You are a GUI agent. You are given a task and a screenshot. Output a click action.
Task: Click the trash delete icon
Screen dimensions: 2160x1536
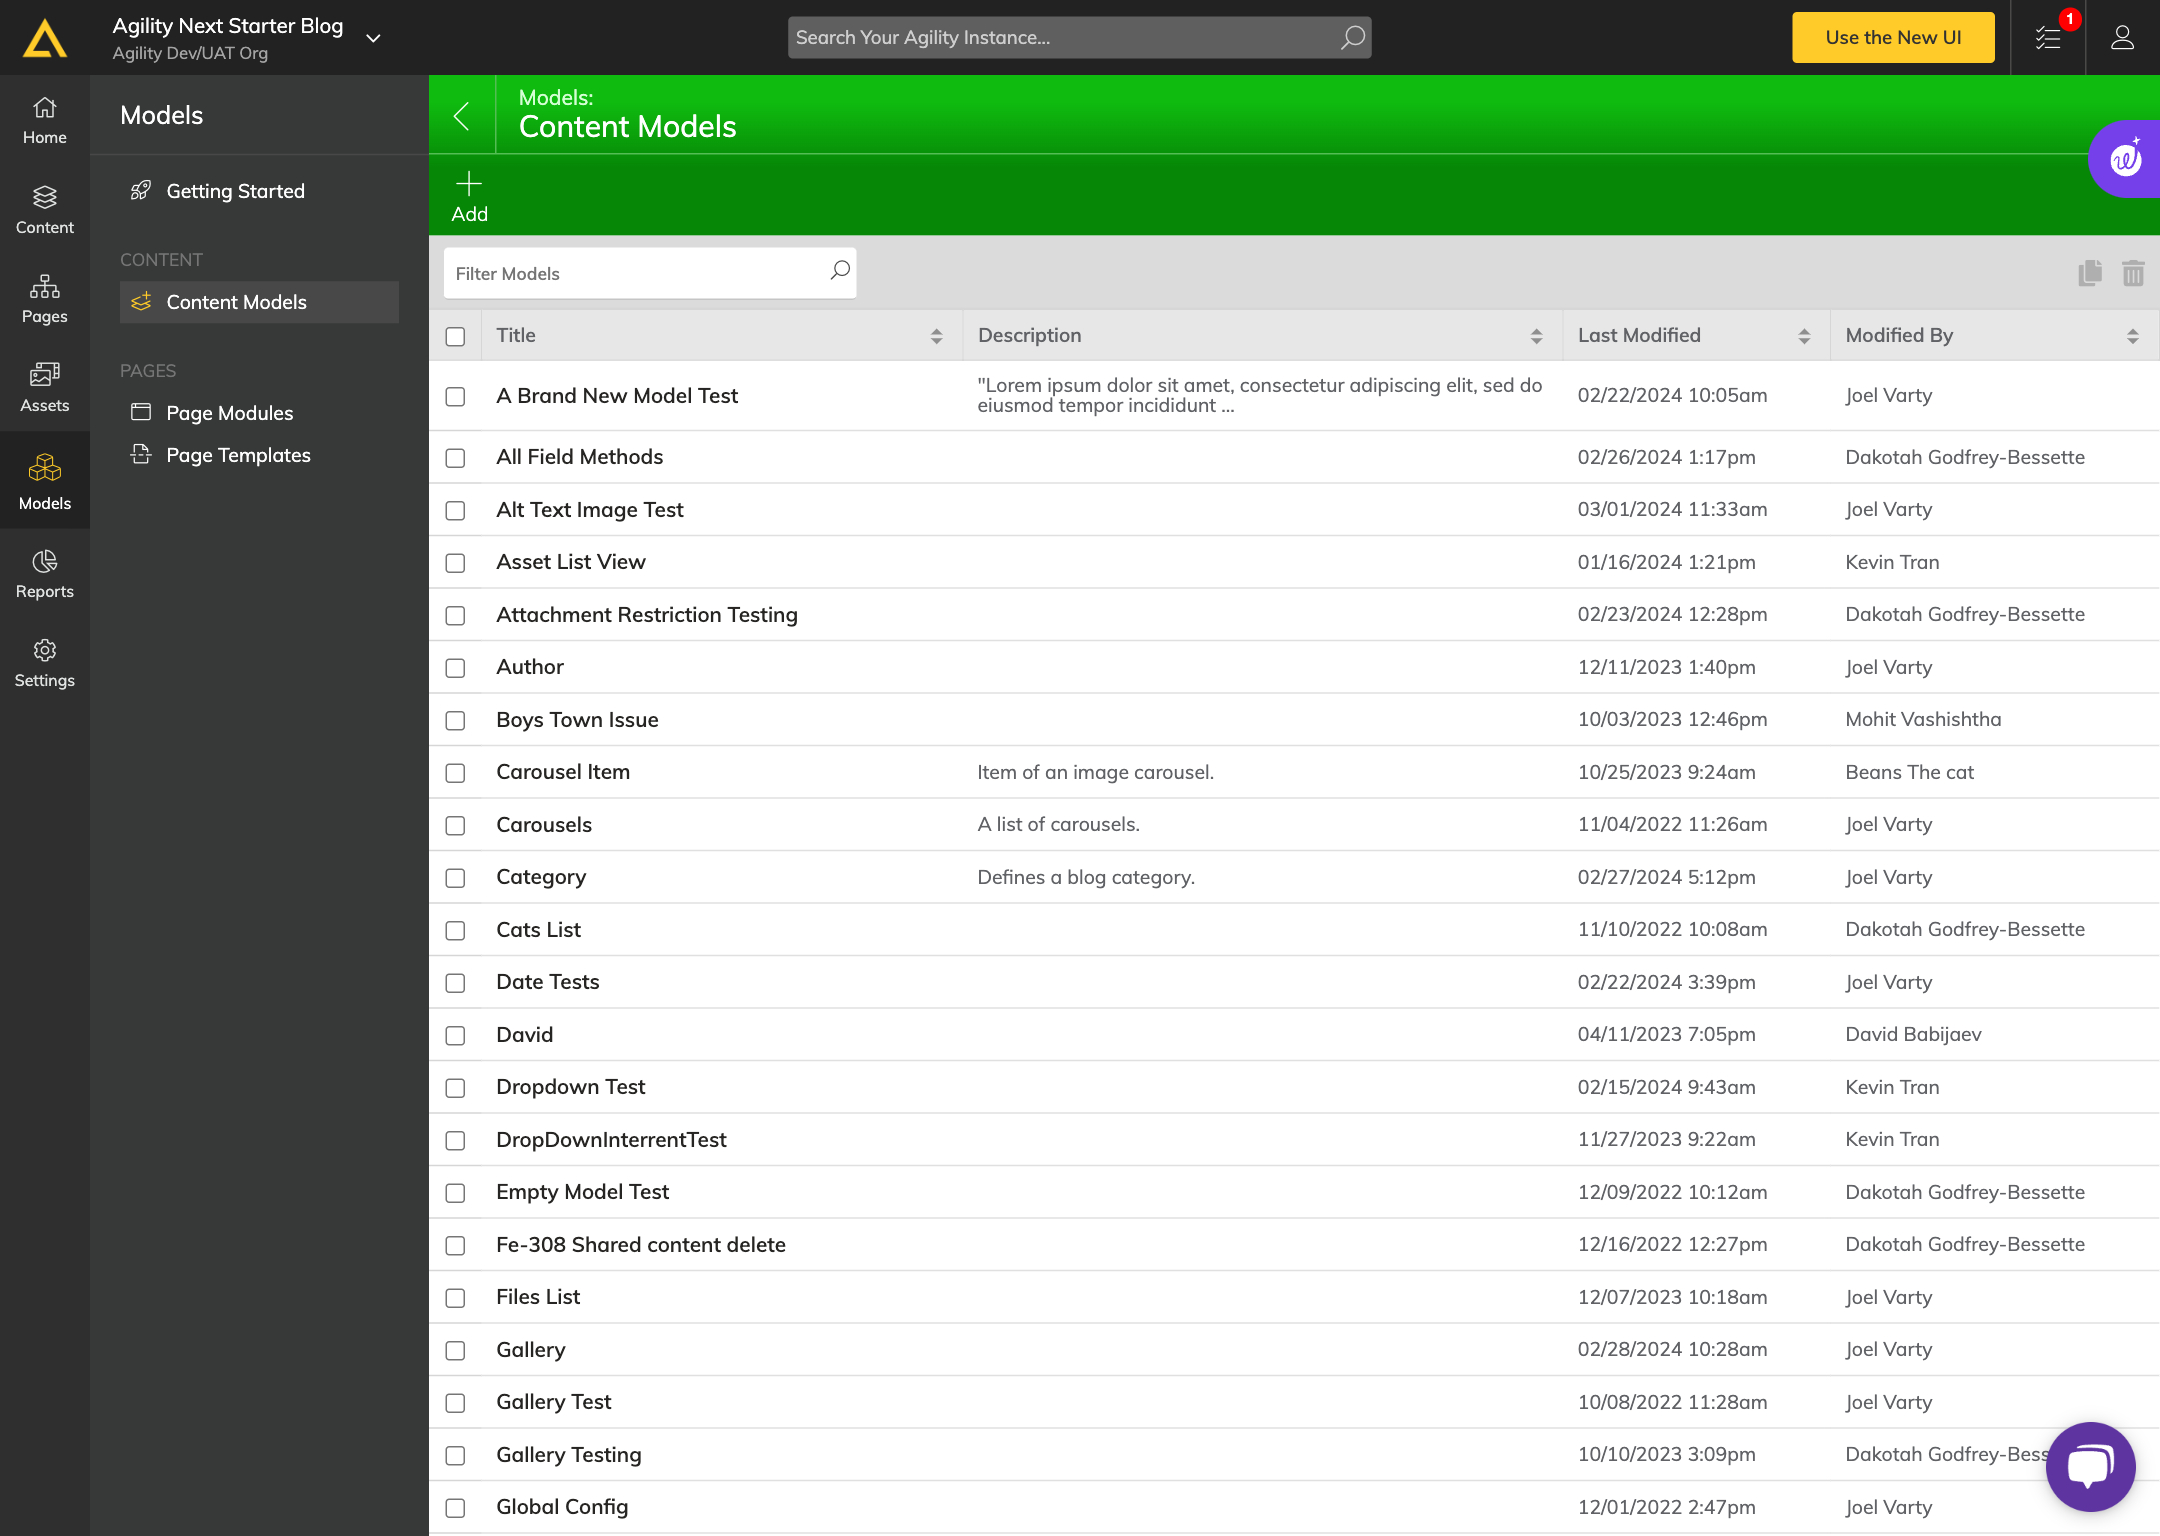coord(2133,273)
